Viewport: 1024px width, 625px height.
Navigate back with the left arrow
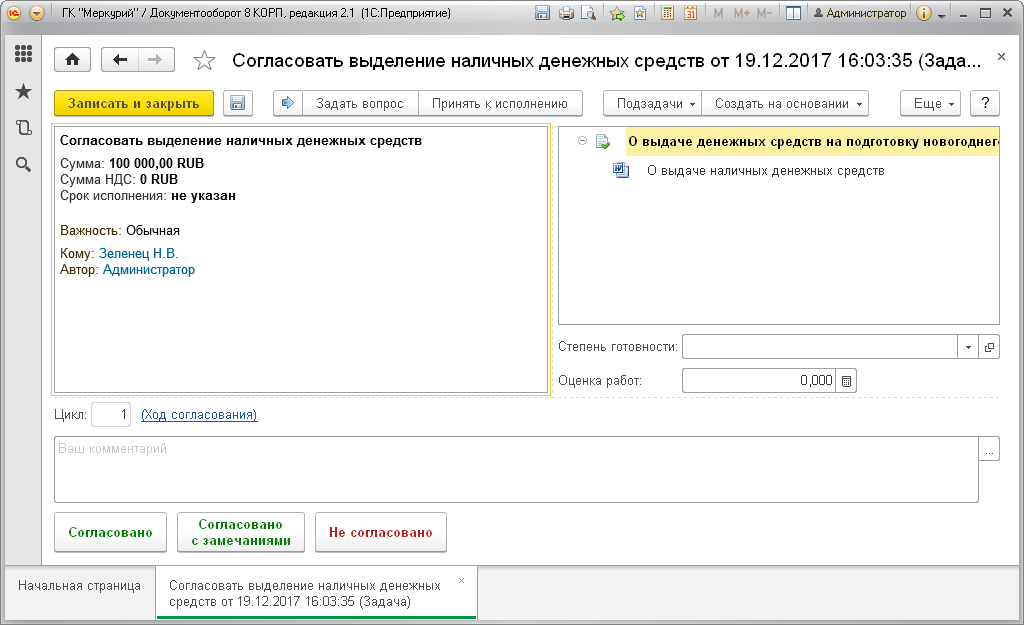click(120, 60)
